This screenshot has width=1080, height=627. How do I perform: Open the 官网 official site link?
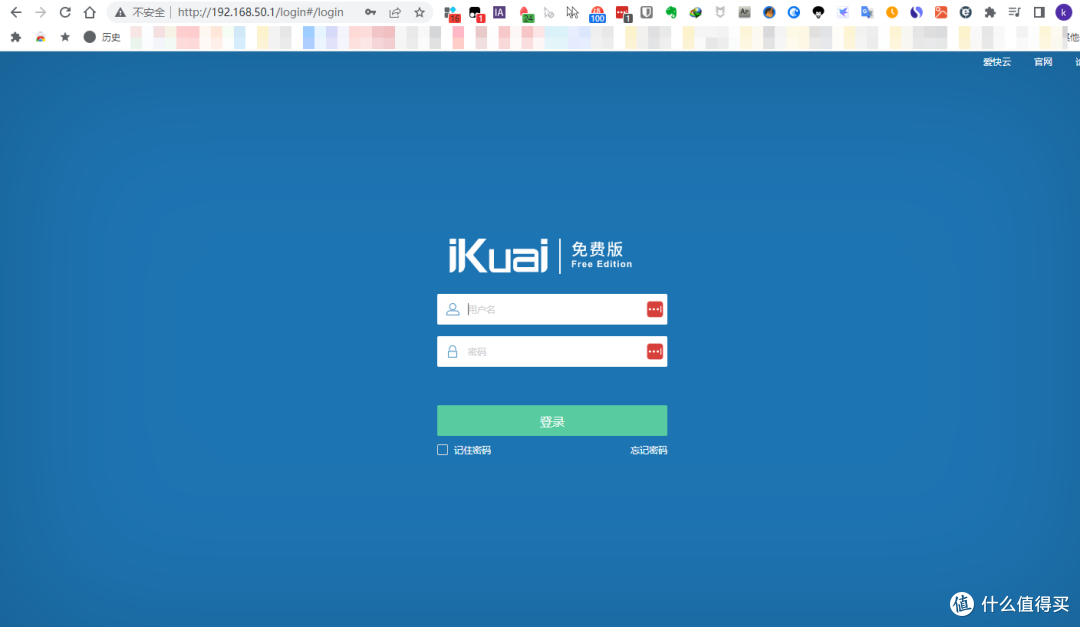pyautogui.click(x=1042, y=61)
